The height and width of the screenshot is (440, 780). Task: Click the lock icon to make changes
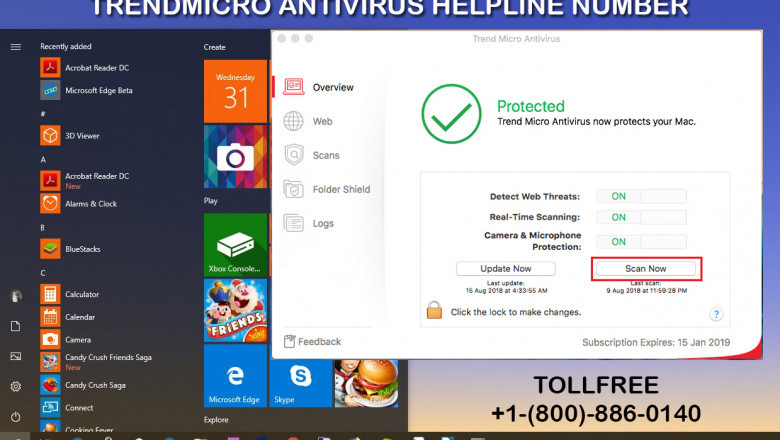click(x=434, y=311)
